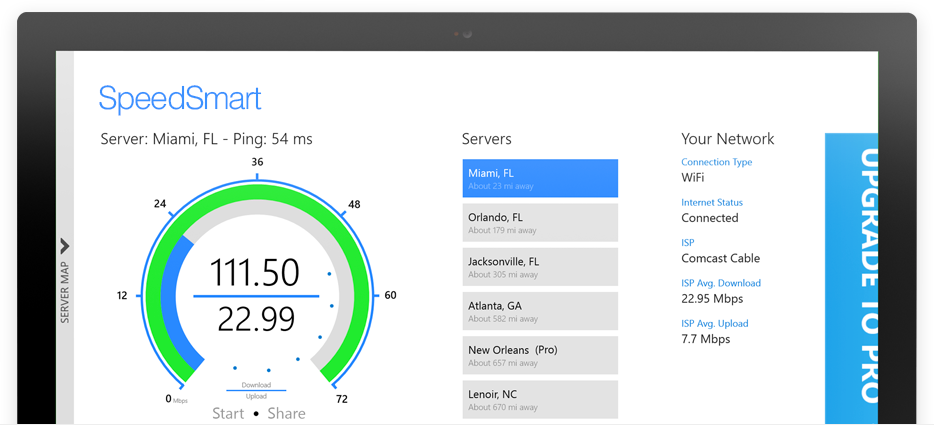Click the Connected status value
Screen dimensions: 934x425
[710, 218]
